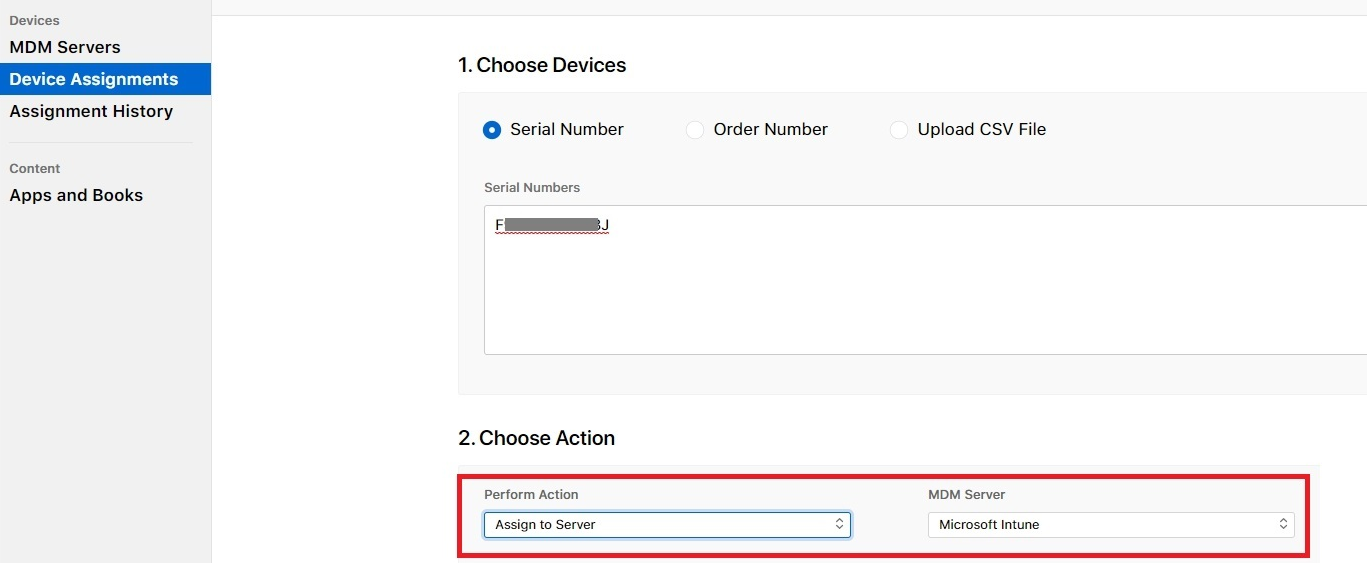Image resolution: width=1367 pixels, height=563 pixels.
Task: Click the Devices sidebar group label
Action: click(x=34, y=20)
